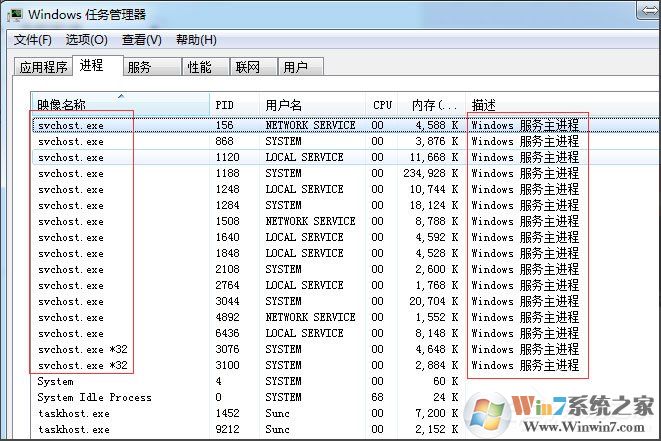Select svchost.exe process with PID 1848
This screenshot has width=661, height=441.
click(x=346, y=253)
